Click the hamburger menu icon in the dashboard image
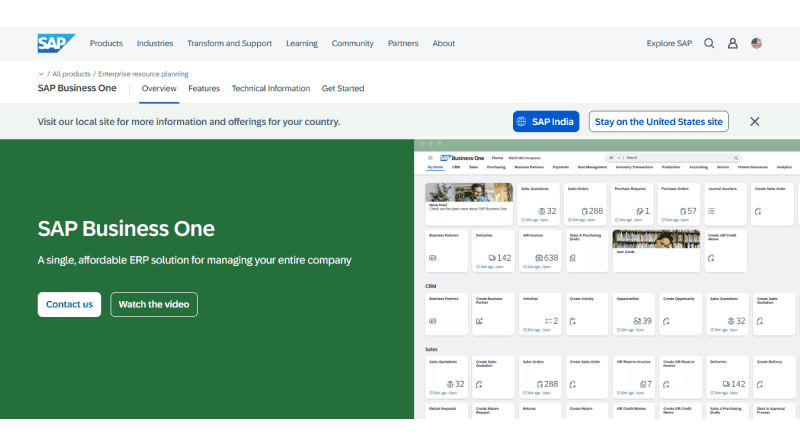 tap(430, 158)
